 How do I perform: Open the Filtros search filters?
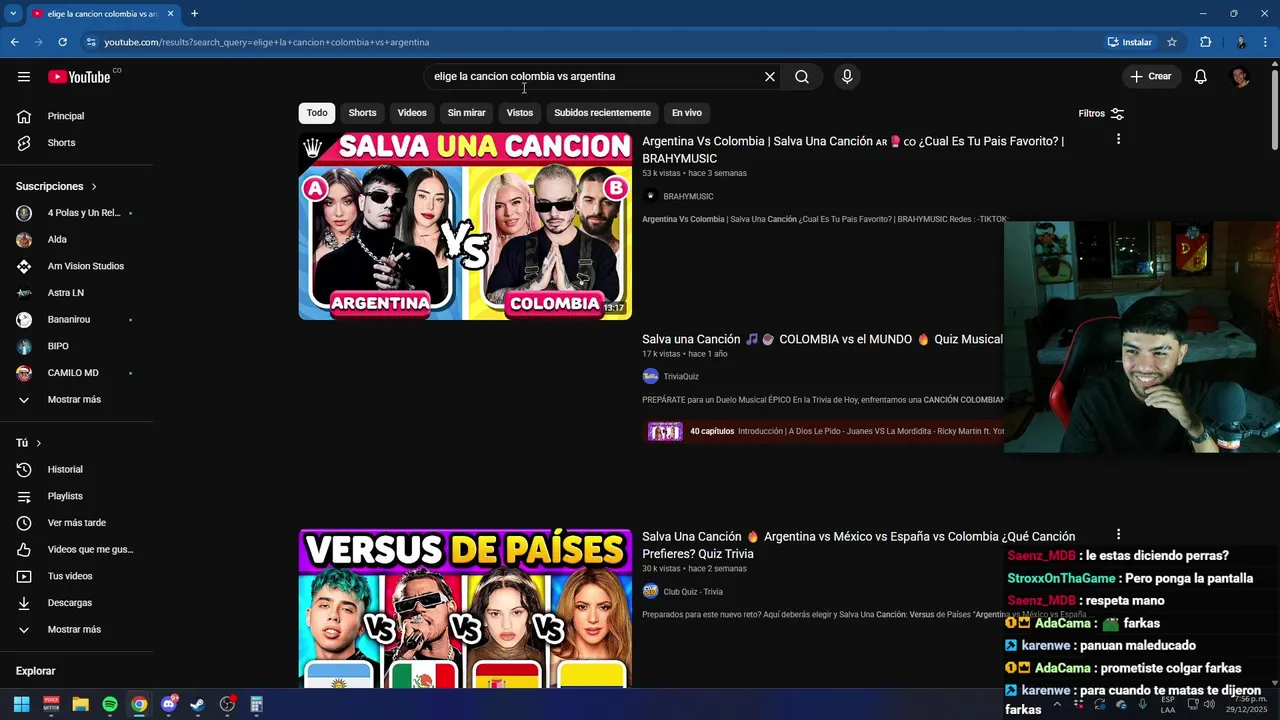pos(1101,114)
